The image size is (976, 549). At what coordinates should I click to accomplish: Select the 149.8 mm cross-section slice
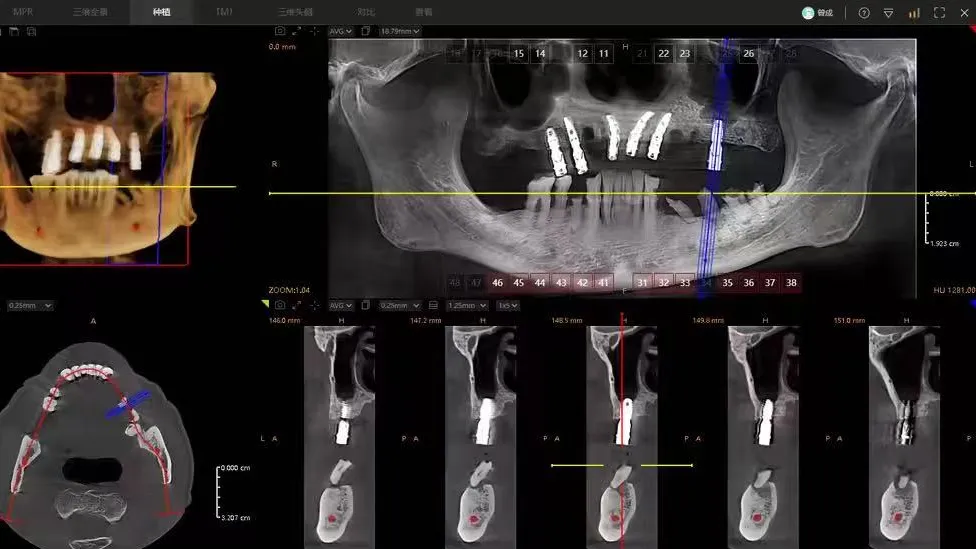pos(763,437)
